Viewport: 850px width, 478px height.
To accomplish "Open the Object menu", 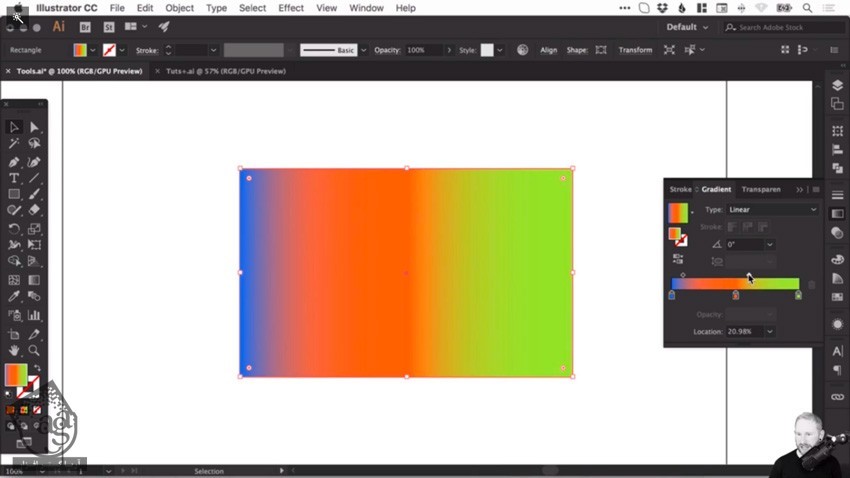I will (x=179, y=8).
